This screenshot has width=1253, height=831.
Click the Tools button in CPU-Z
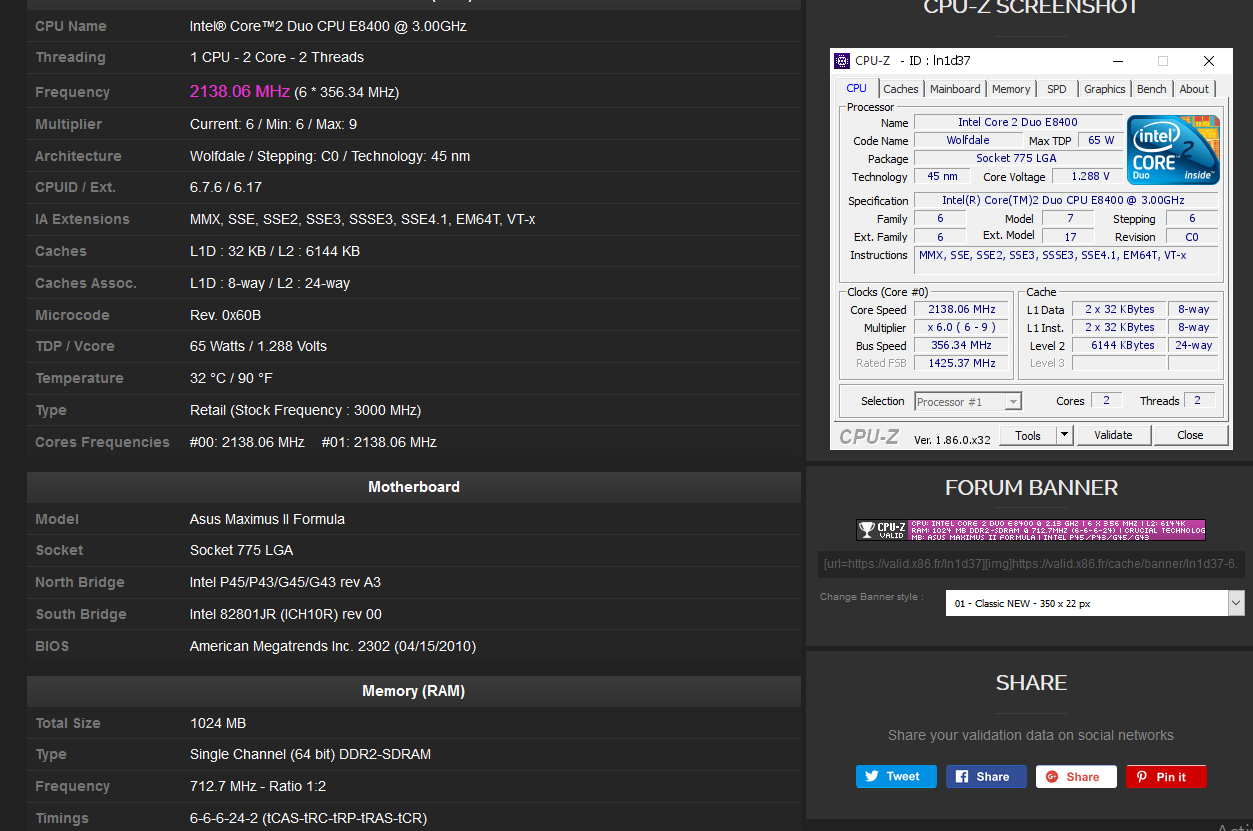point(1028,435)
